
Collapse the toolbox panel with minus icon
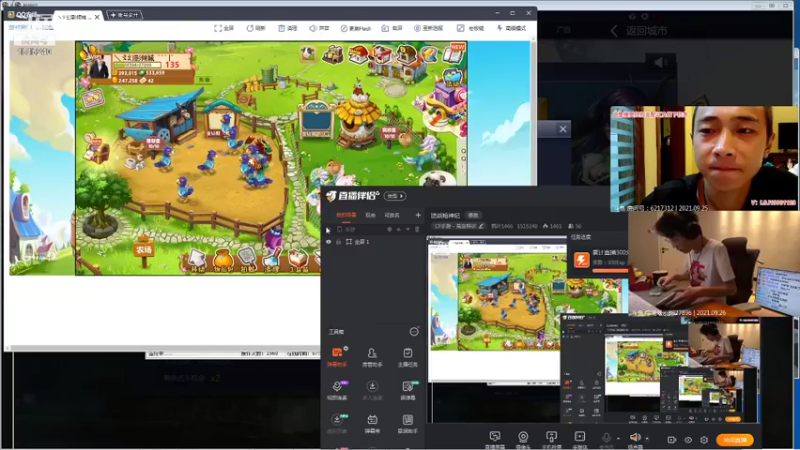click(x=414, y=332)
